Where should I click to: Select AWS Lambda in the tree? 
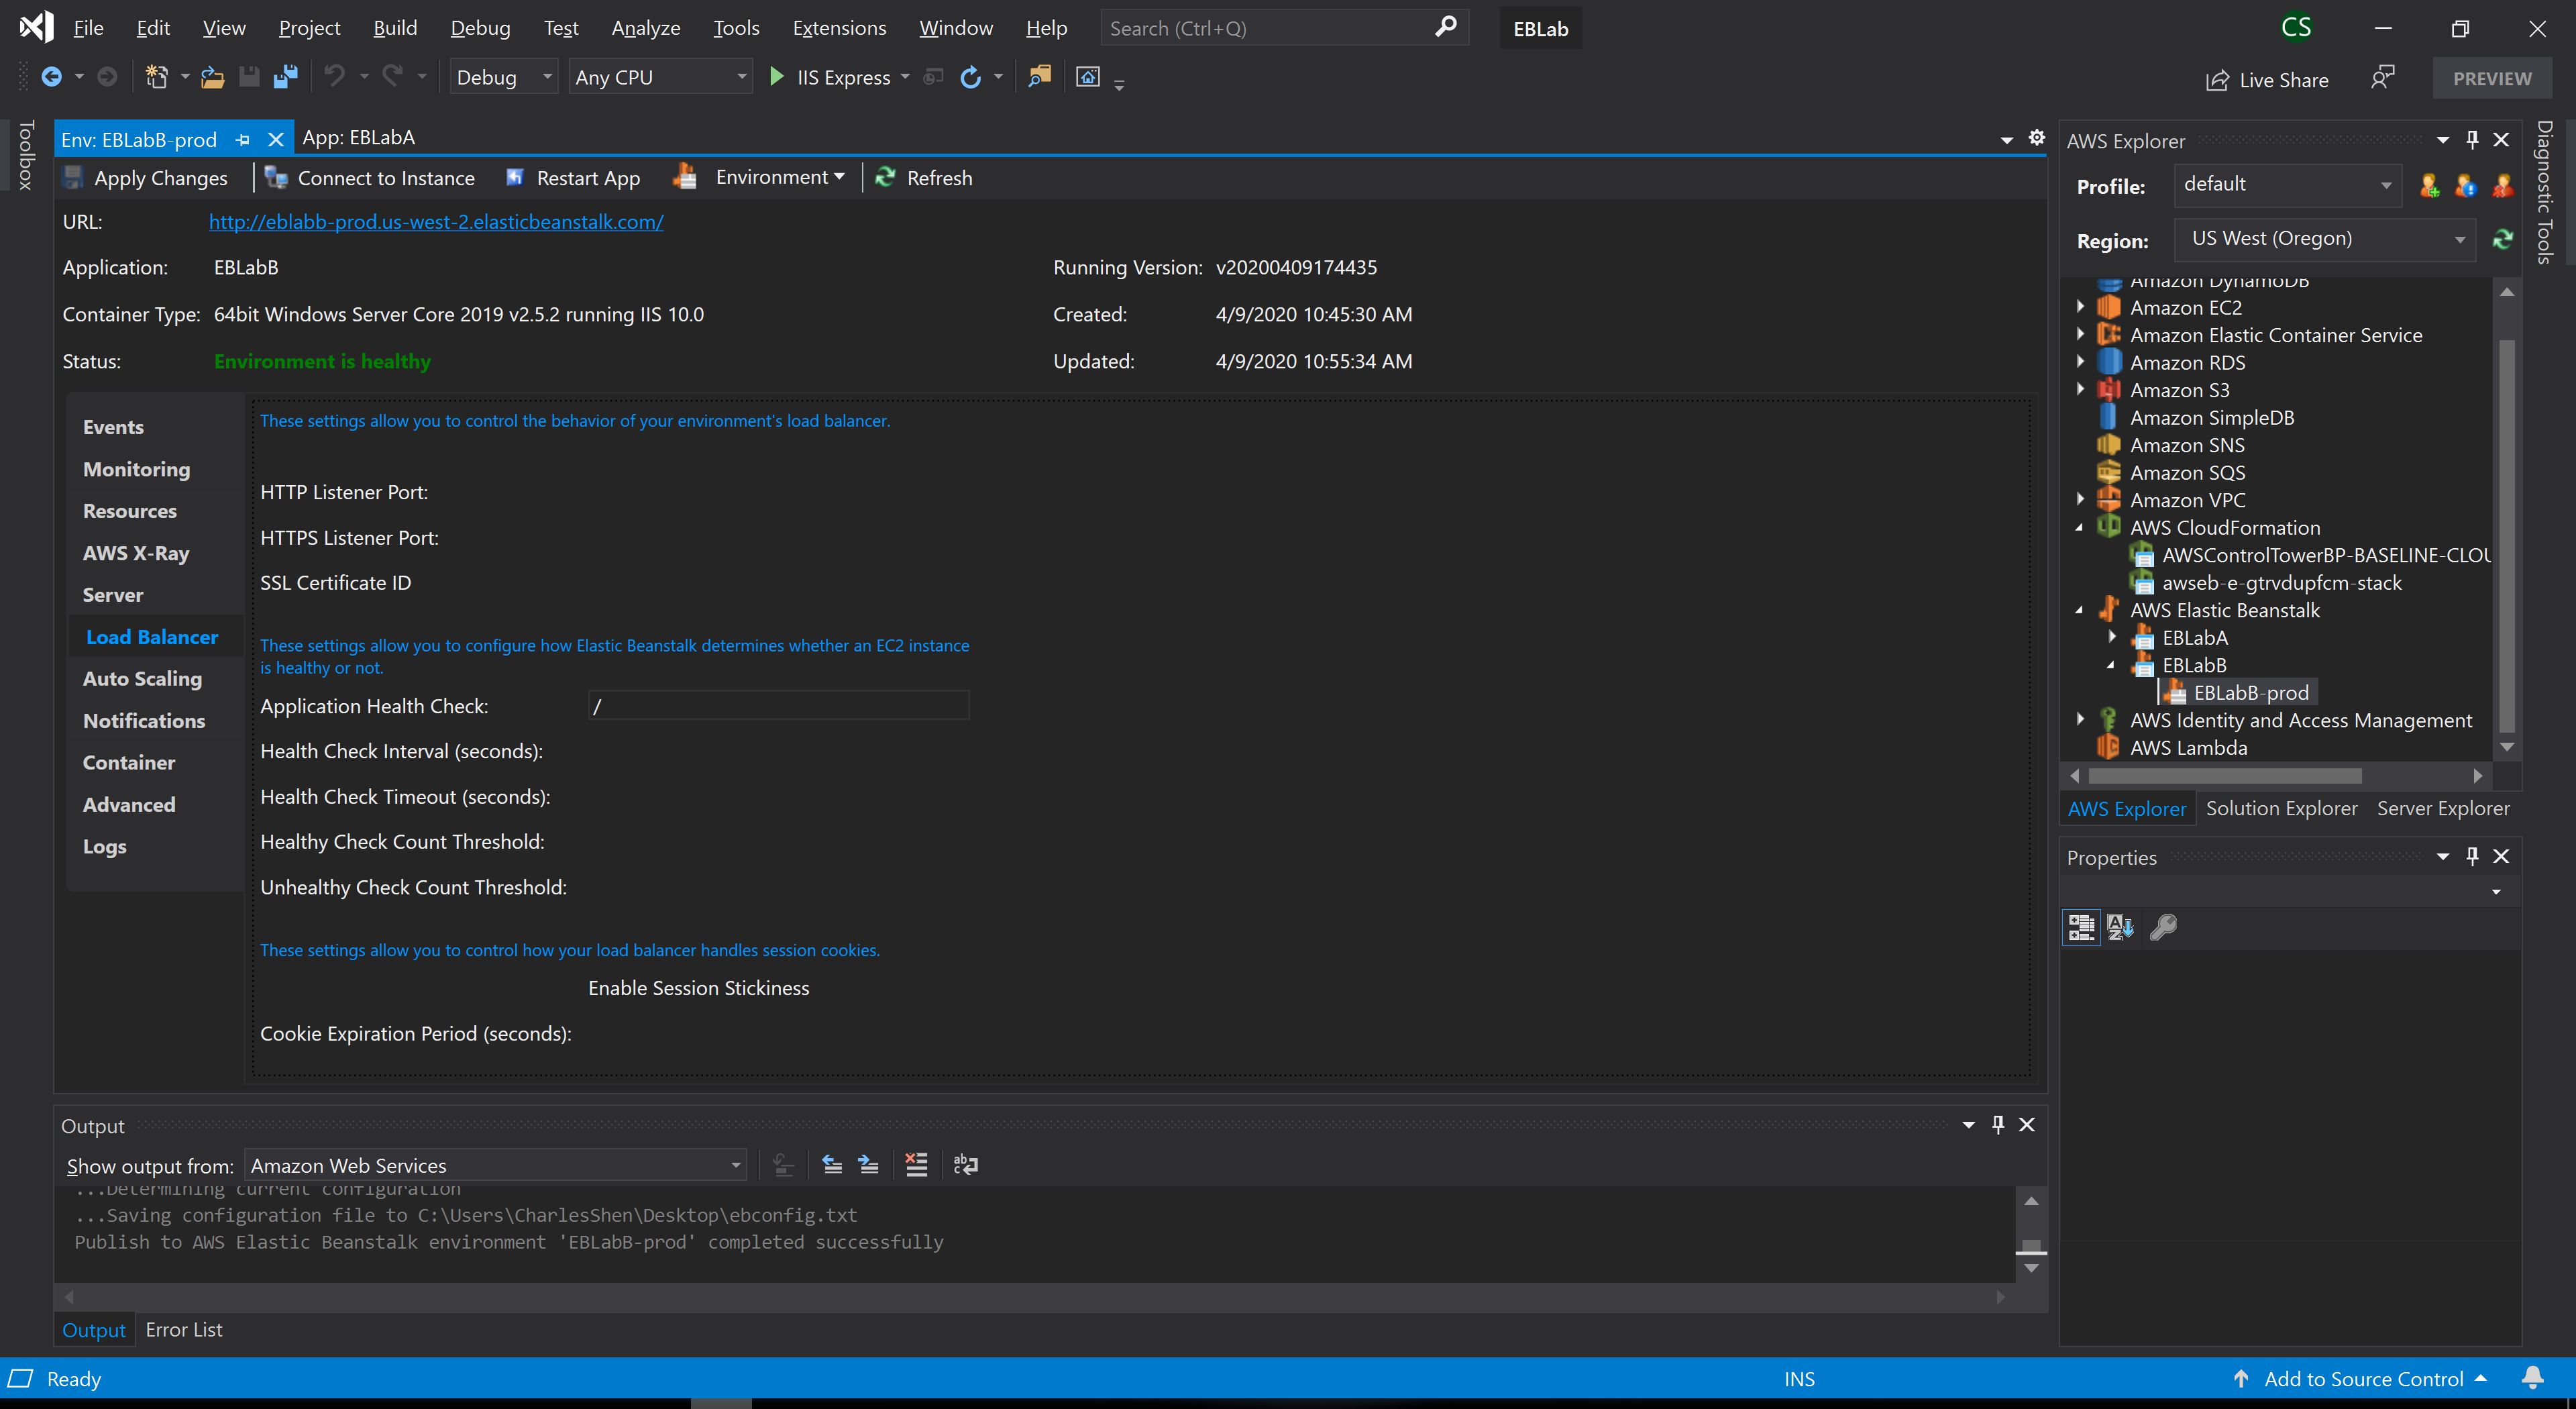pyautogui.click(x=2188, y=747)
